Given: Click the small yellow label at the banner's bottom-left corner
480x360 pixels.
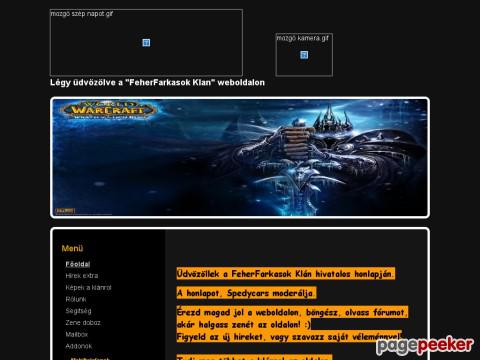Looking at the screenshot, I should [65, 211].
